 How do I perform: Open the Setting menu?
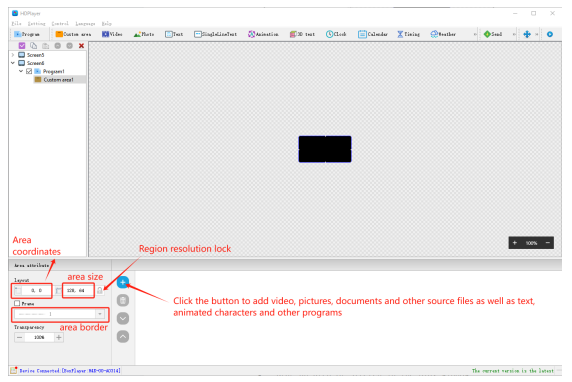tap(36, 23)
